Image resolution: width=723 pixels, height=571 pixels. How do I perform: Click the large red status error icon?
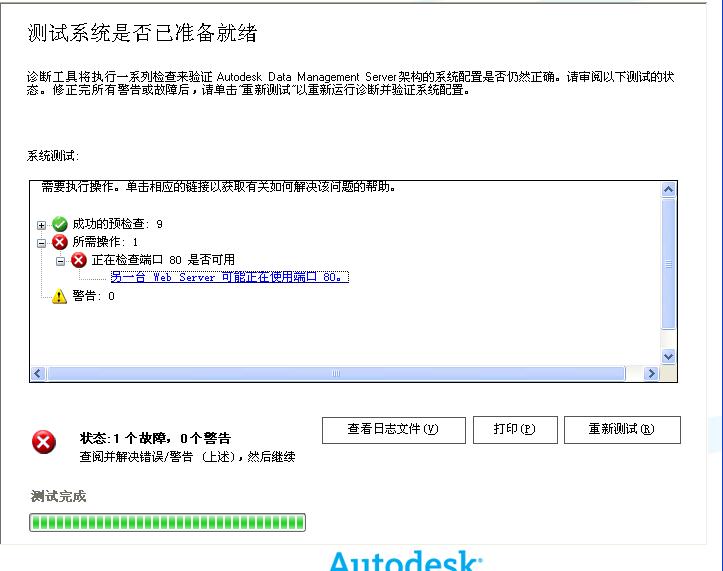(44, 442)
